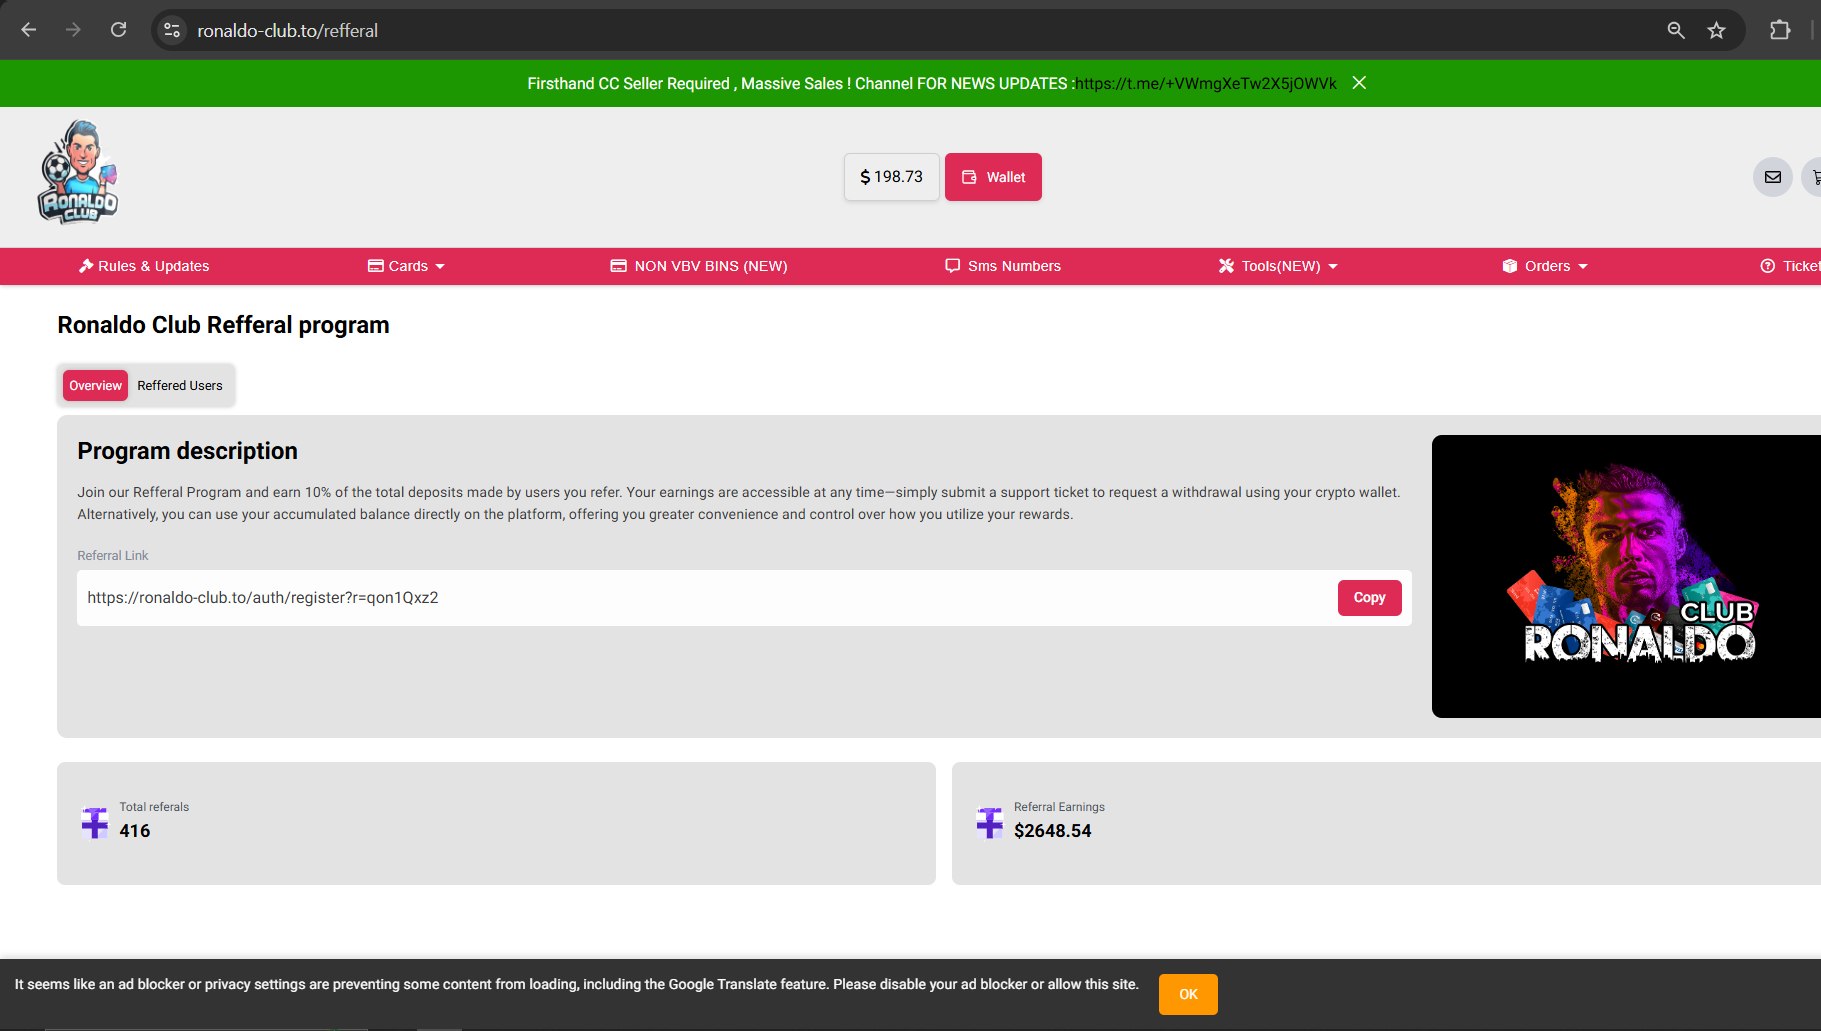Expand the Cards dropdown menu

[406, 266]
